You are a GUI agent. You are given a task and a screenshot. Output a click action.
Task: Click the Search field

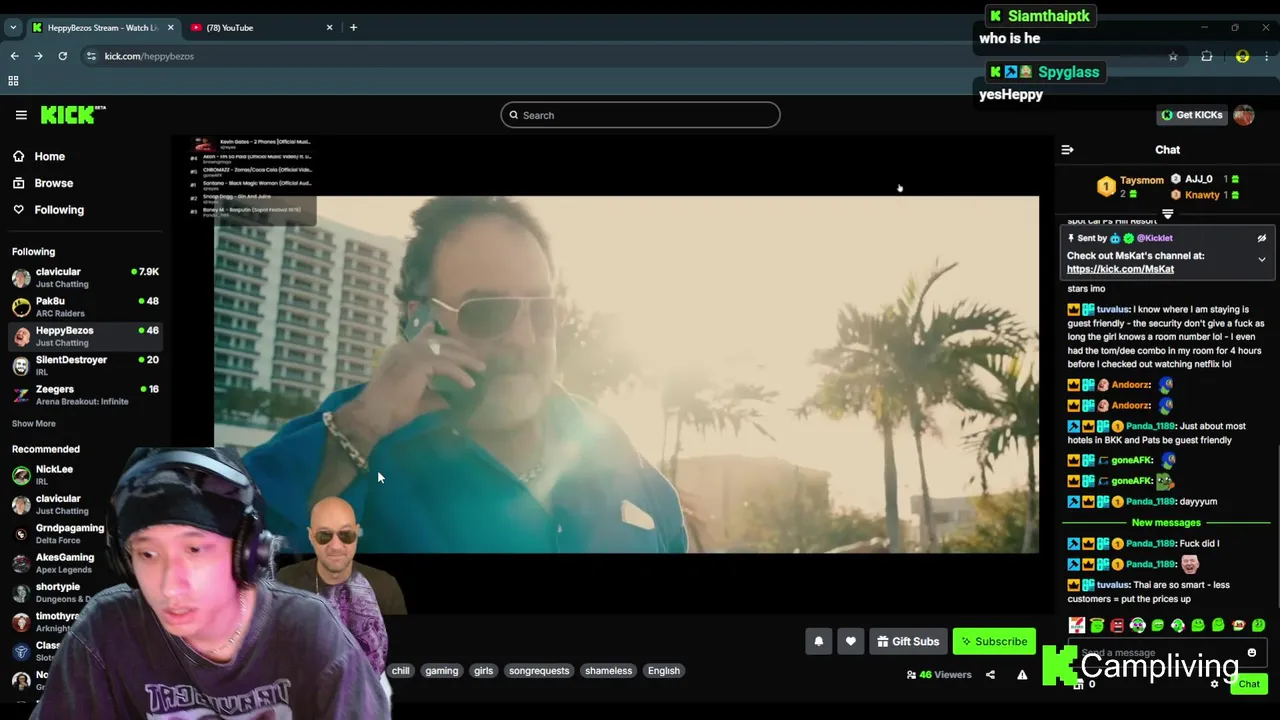tap(640, 115)
